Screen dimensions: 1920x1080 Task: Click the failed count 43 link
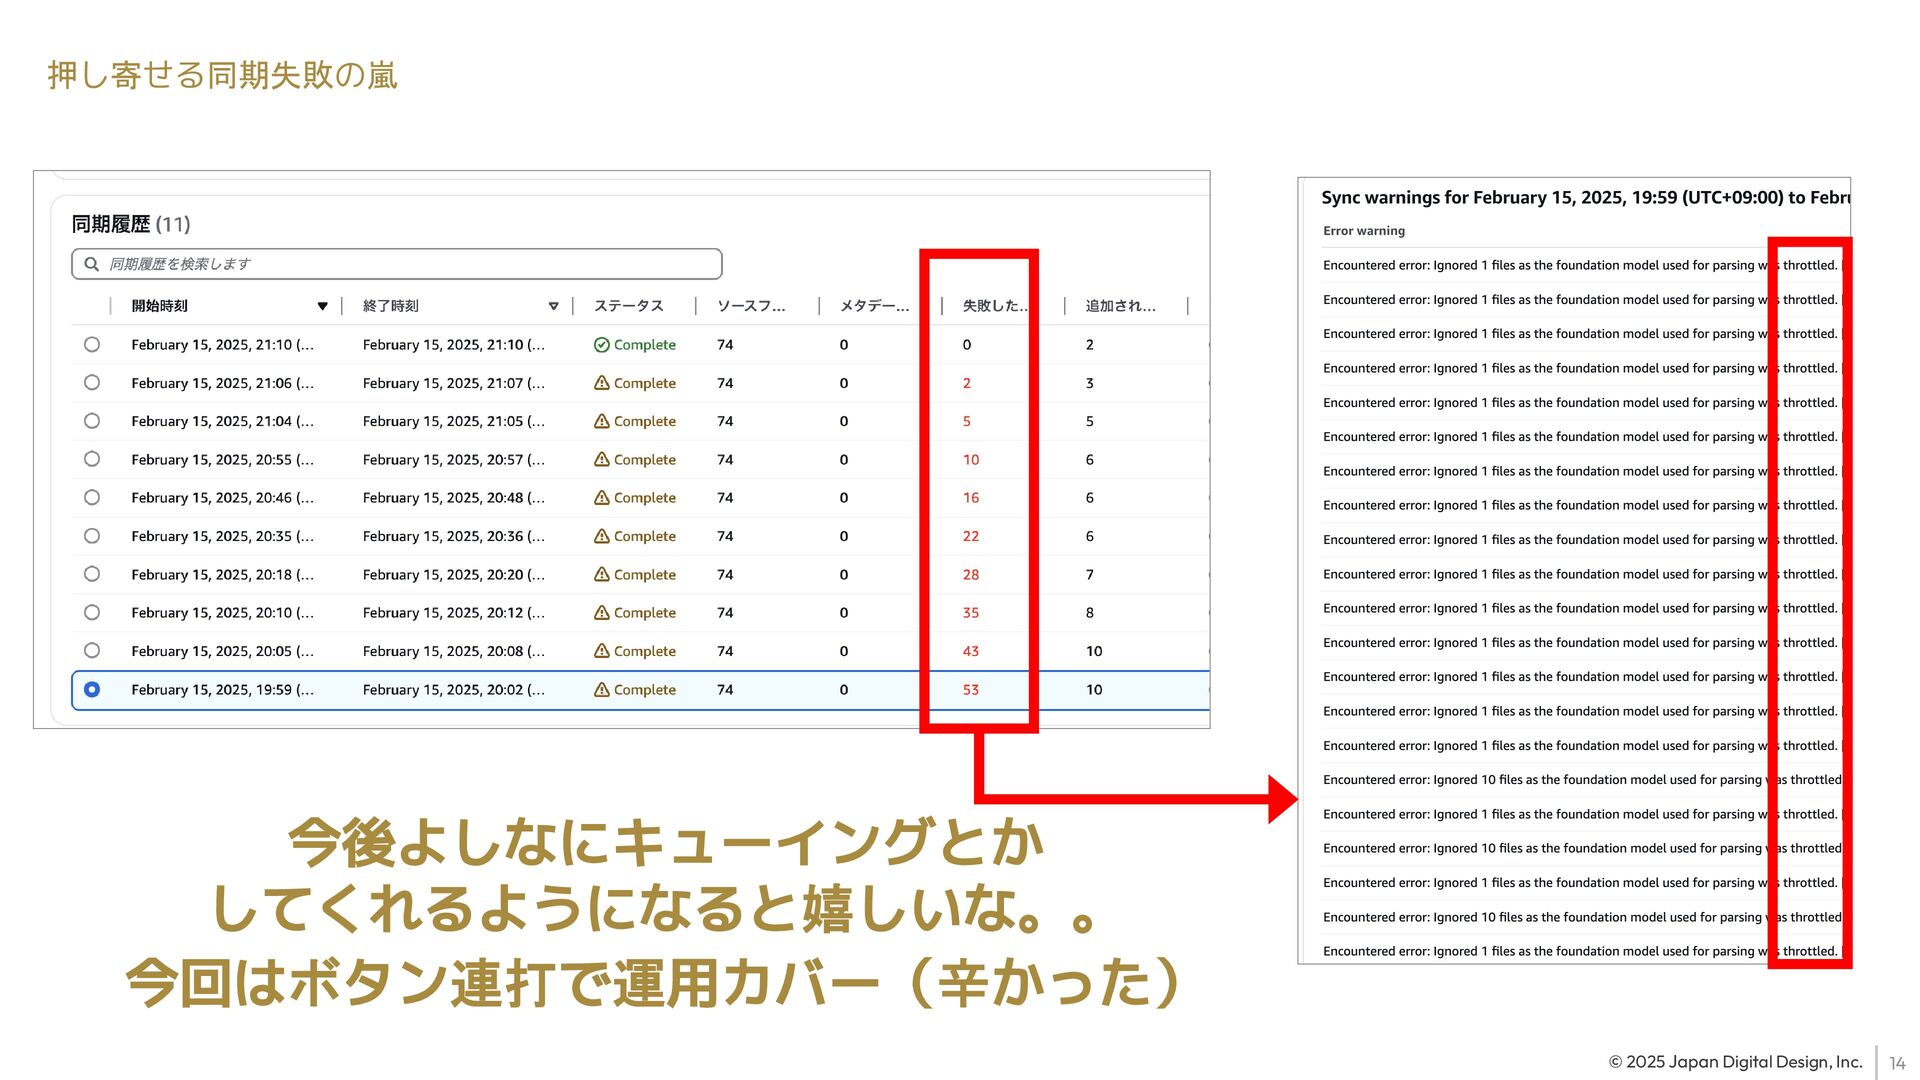[x=970, y=651]
